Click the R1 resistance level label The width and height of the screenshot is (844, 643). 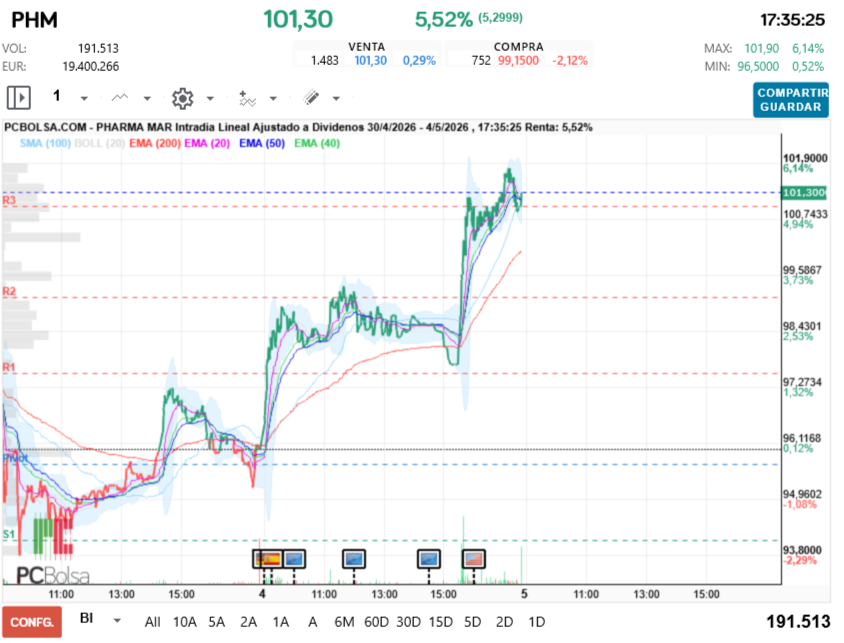click(9, 367)
